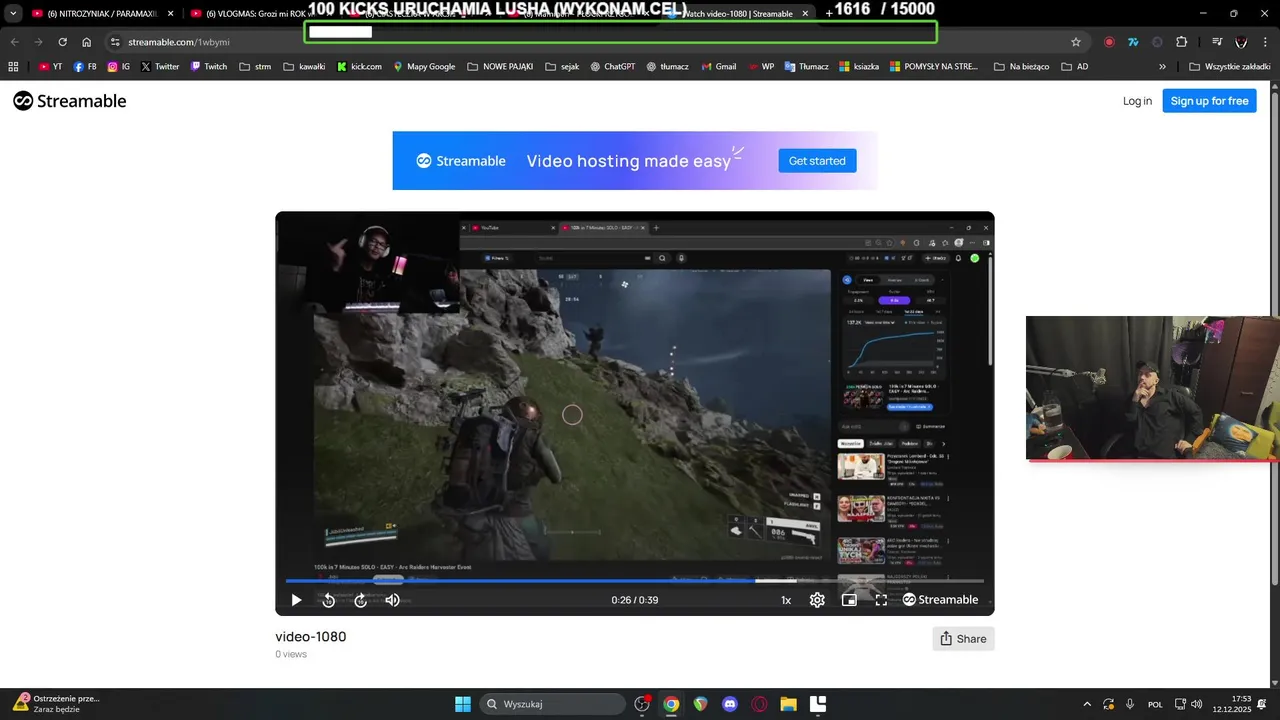Open the ChatGPT bookmark
Viewport: 1280px width, 720px height.
(x=612, y=67)
